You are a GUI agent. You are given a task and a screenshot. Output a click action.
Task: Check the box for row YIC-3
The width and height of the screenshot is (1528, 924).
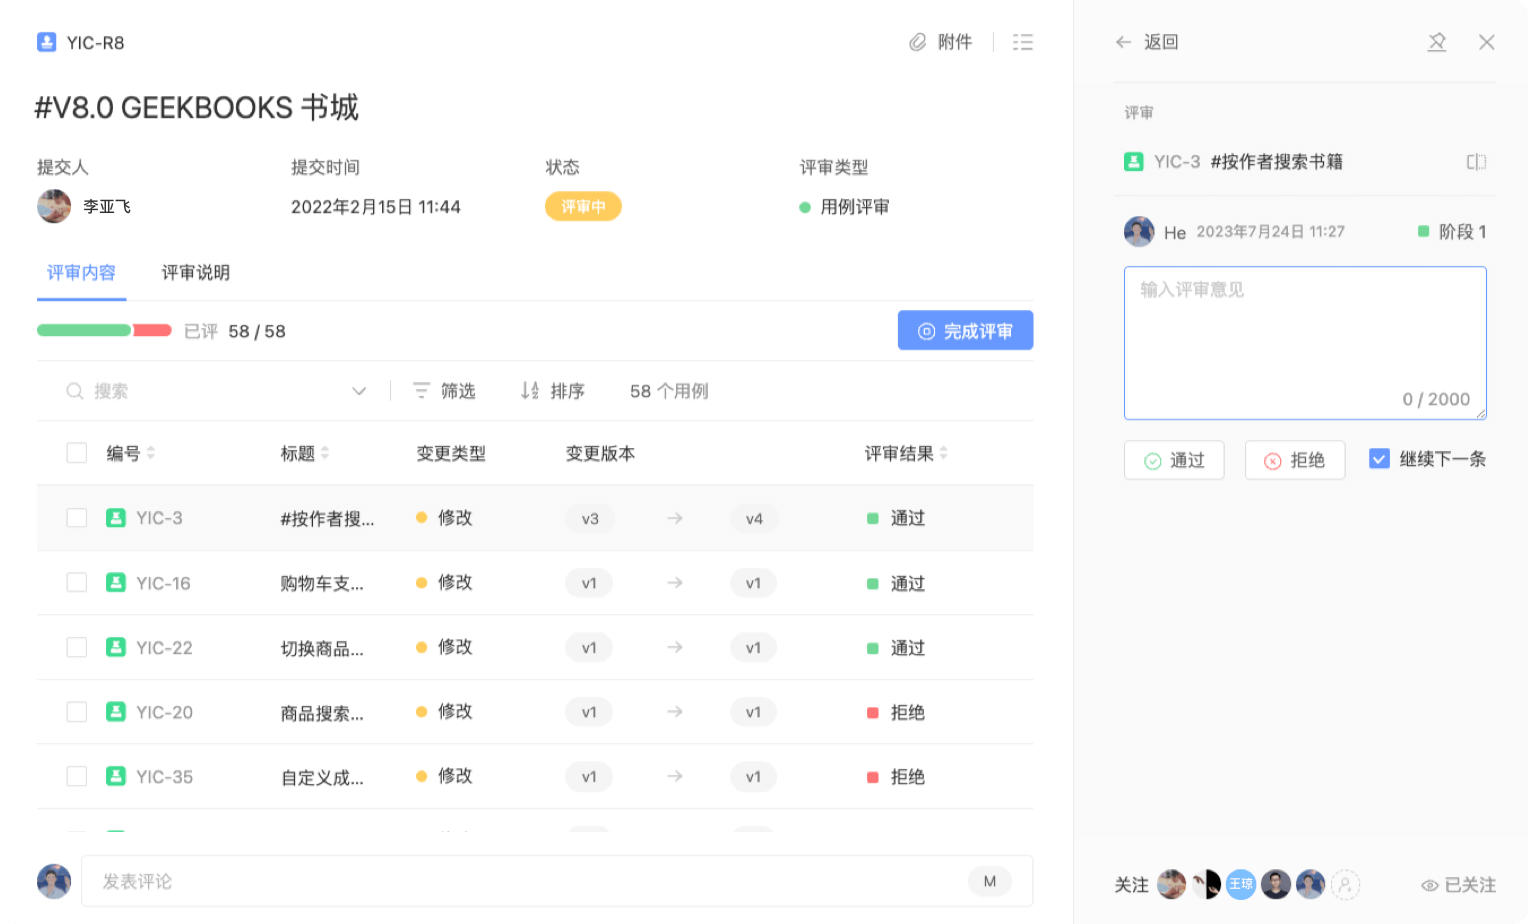[77, 518]
